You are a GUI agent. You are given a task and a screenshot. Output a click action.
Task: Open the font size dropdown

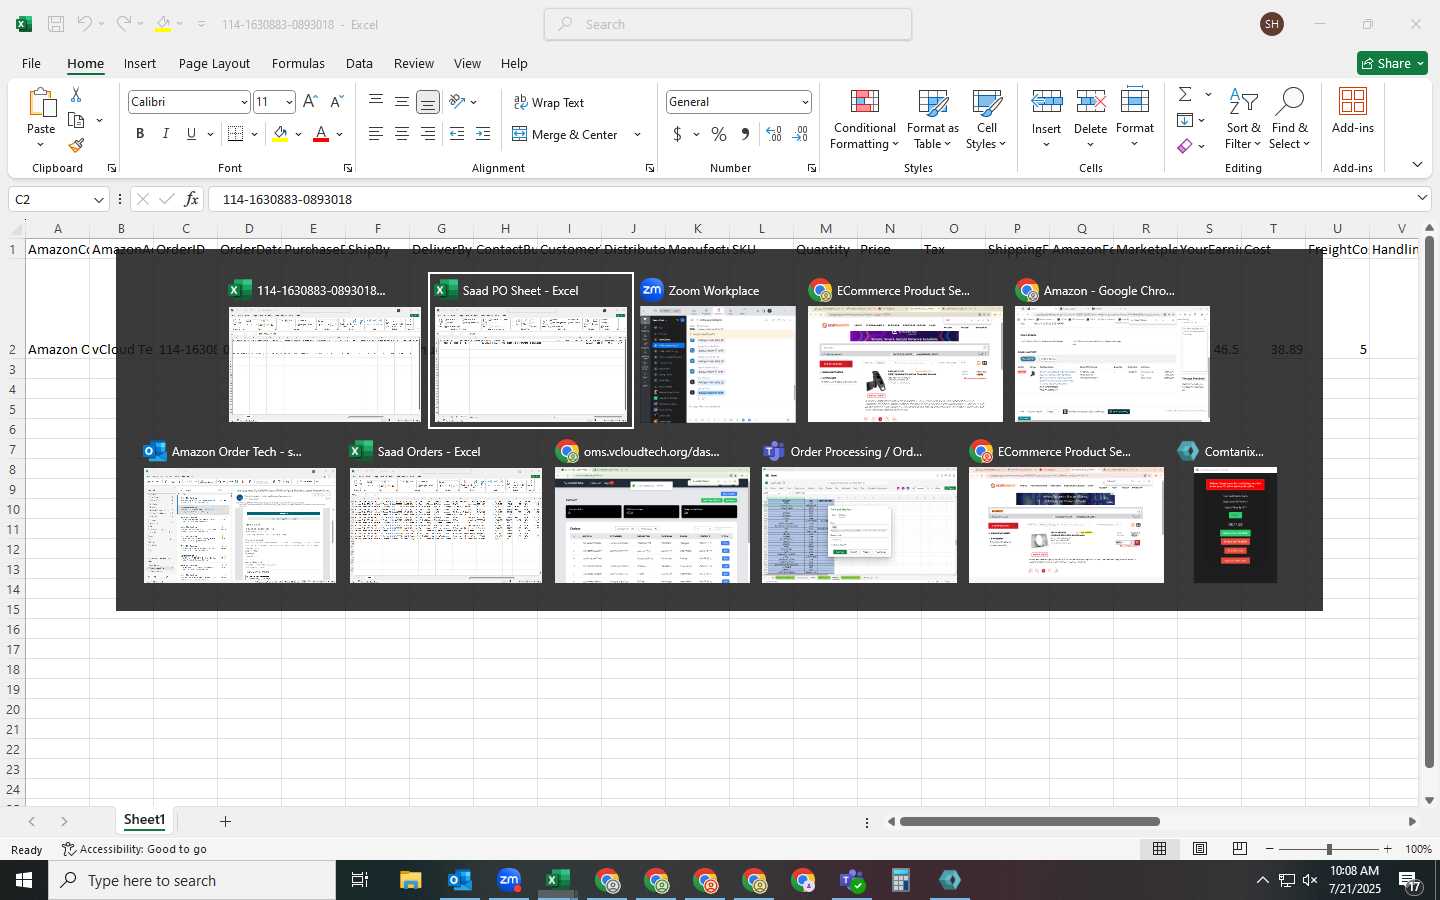(x=289, y=102)
